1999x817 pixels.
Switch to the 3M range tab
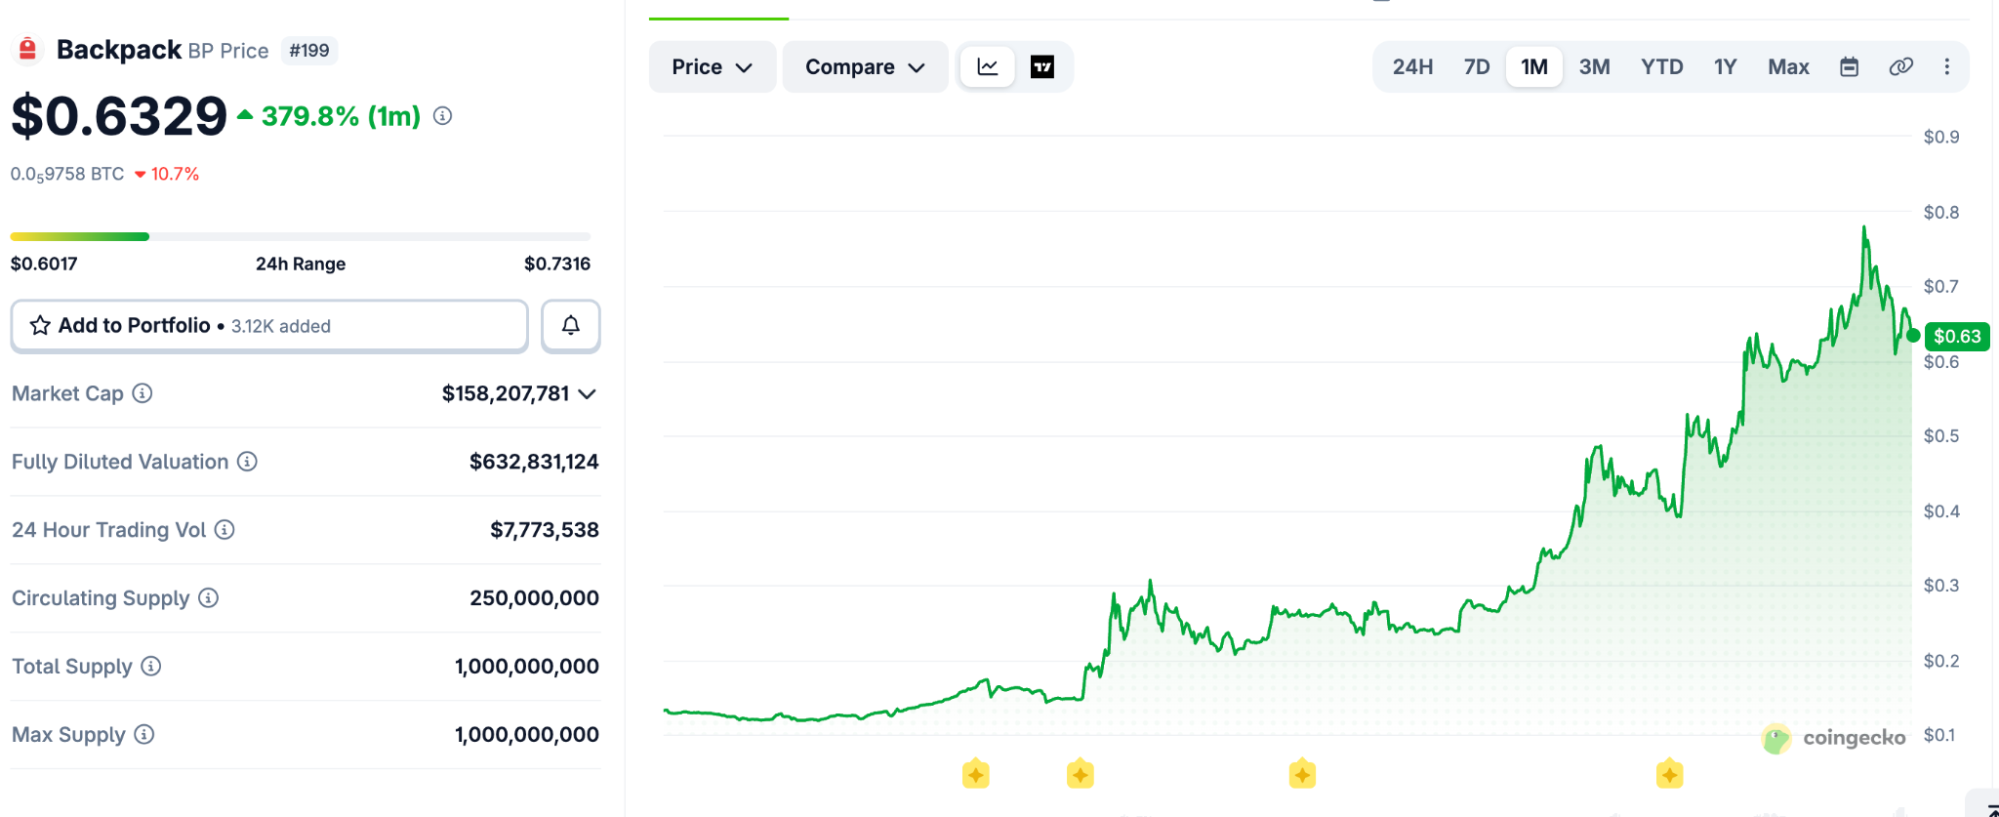pyautogui.click(x=1594, y=67)
